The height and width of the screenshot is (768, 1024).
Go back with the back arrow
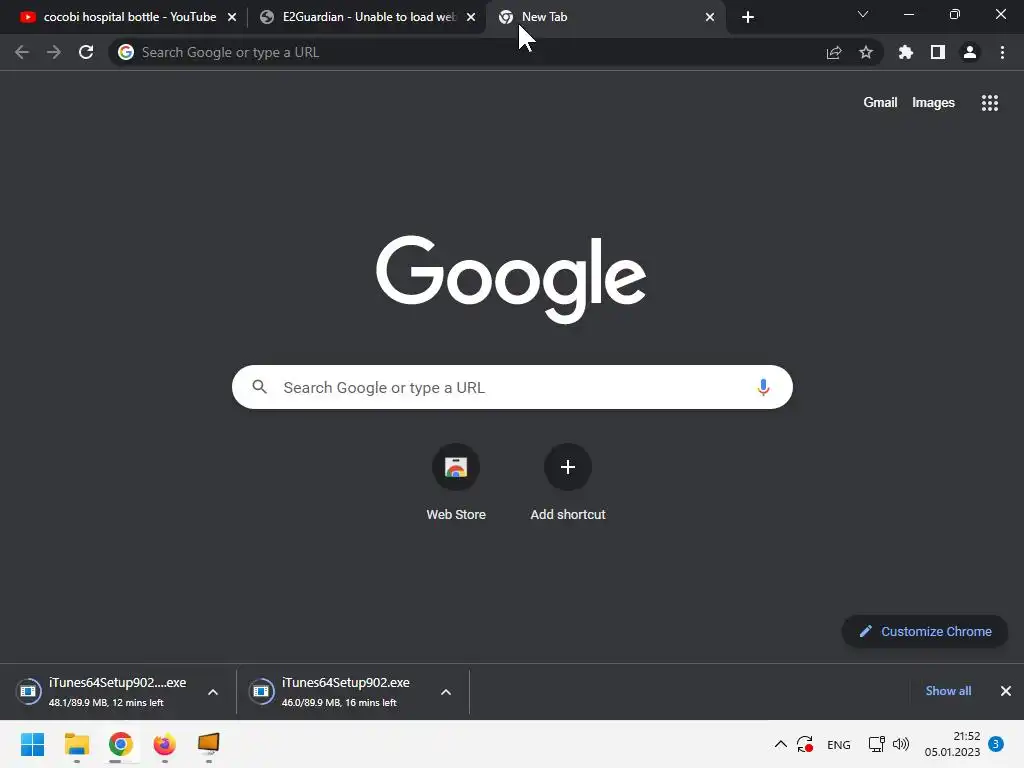coord(22,52)
